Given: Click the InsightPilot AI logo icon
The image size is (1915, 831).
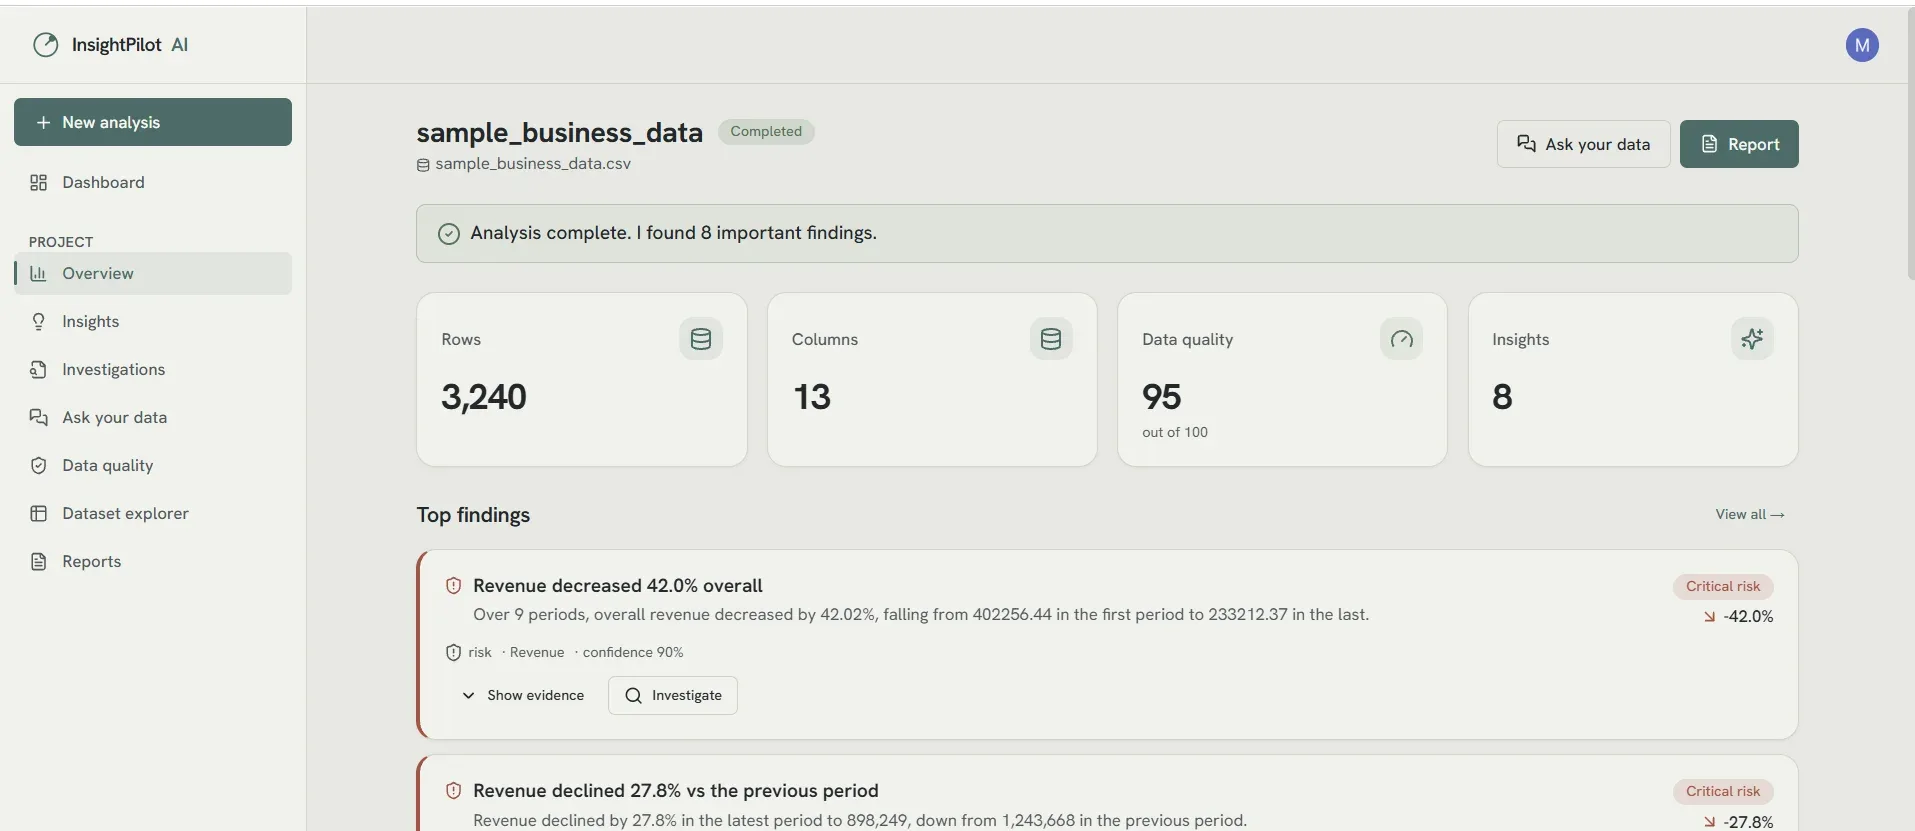Looking at the screenshot, I should pyautogui.click(x=46, y=45).
